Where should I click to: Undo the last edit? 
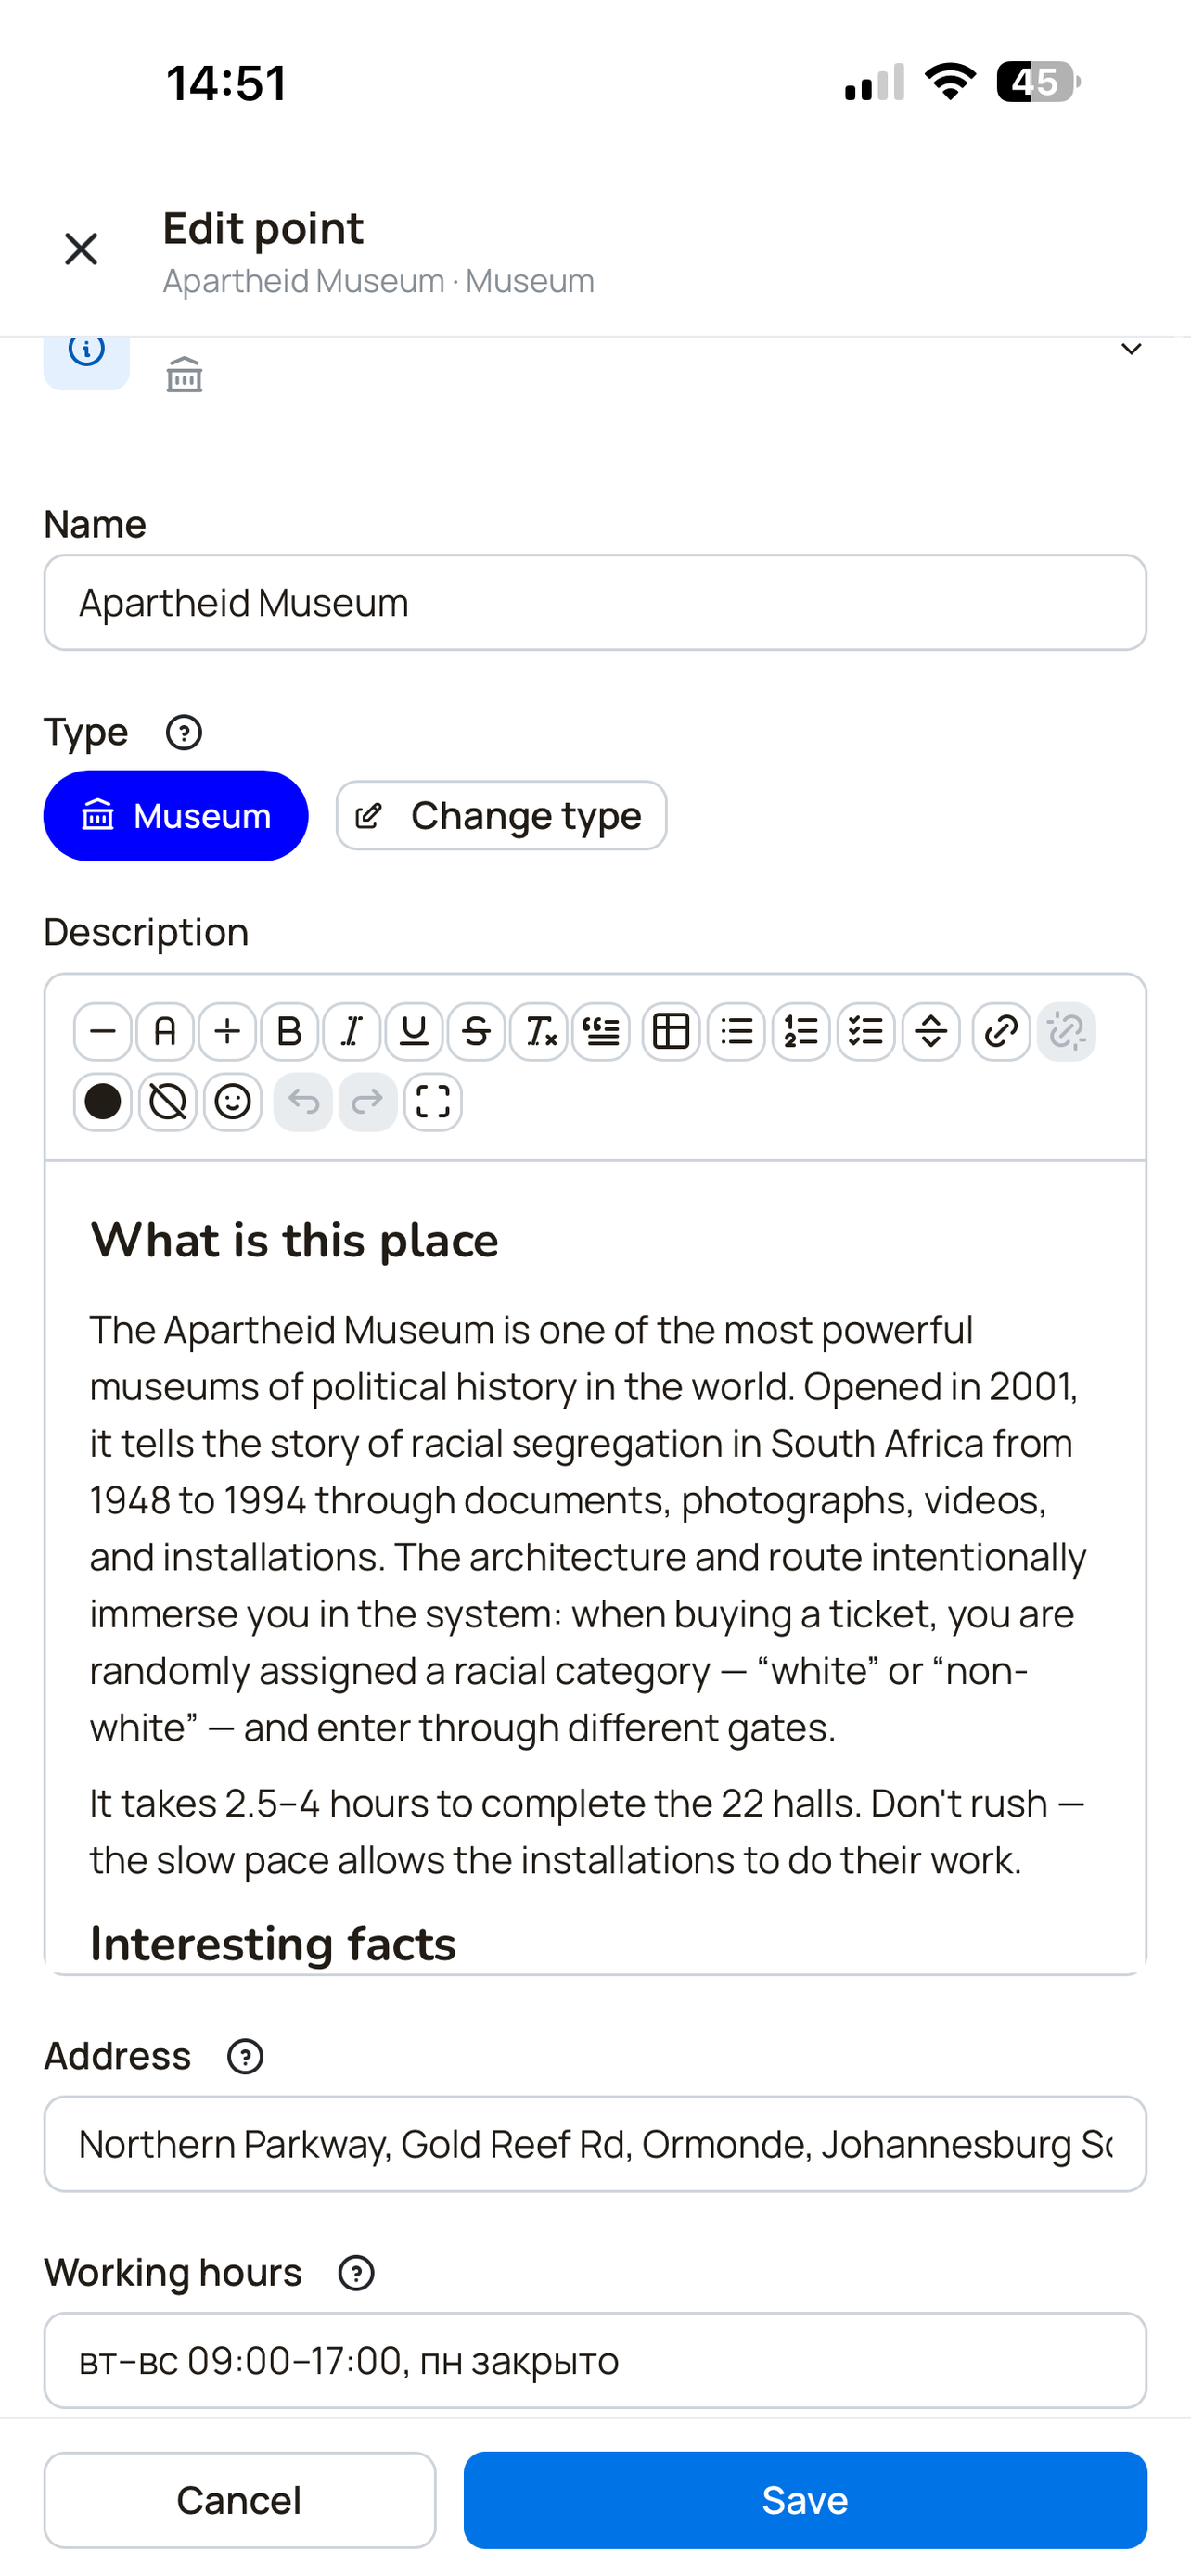coord(303,1103)
